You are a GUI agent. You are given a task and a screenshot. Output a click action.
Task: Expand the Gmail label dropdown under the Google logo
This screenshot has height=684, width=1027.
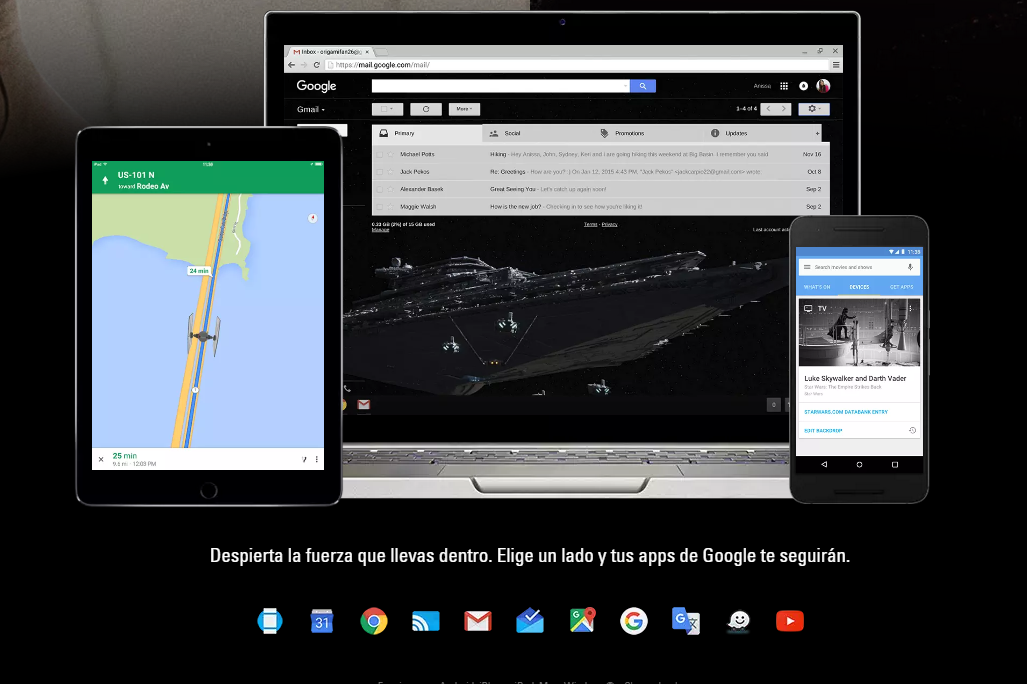310,109
